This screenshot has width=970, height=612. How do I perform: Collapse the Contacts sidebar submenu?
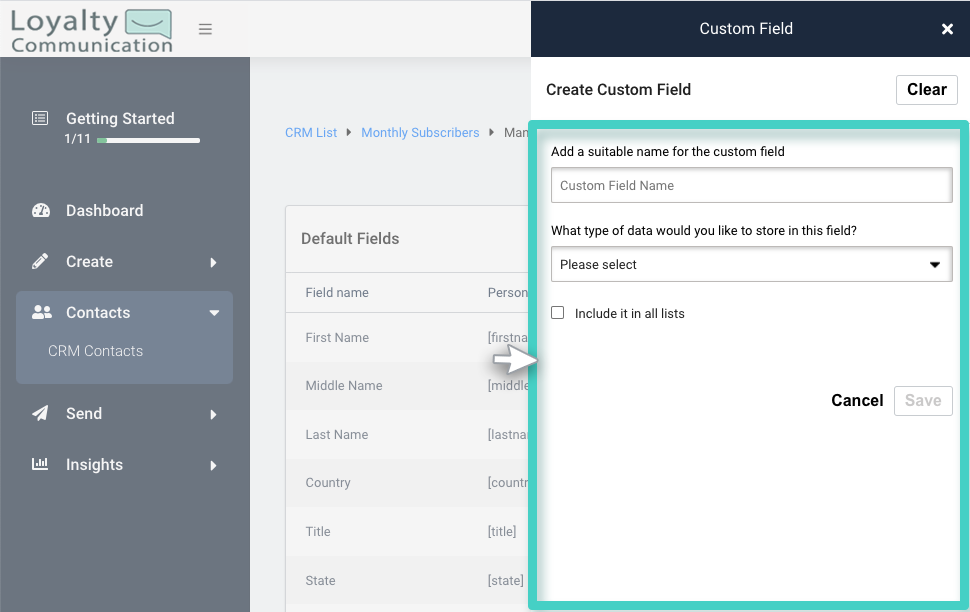click(212, 311)
